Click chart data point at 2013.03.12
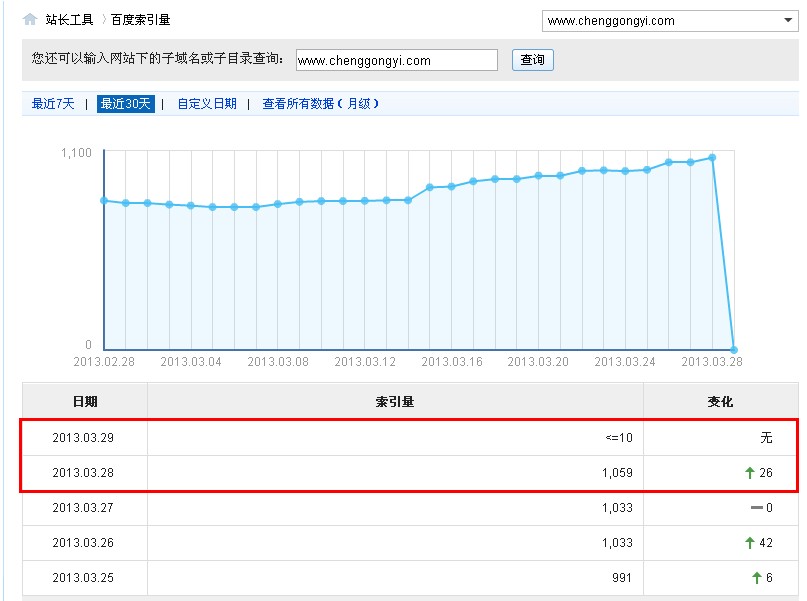This screenshot has width=807, height=601. pyautogui.click(x=365, y=201)
